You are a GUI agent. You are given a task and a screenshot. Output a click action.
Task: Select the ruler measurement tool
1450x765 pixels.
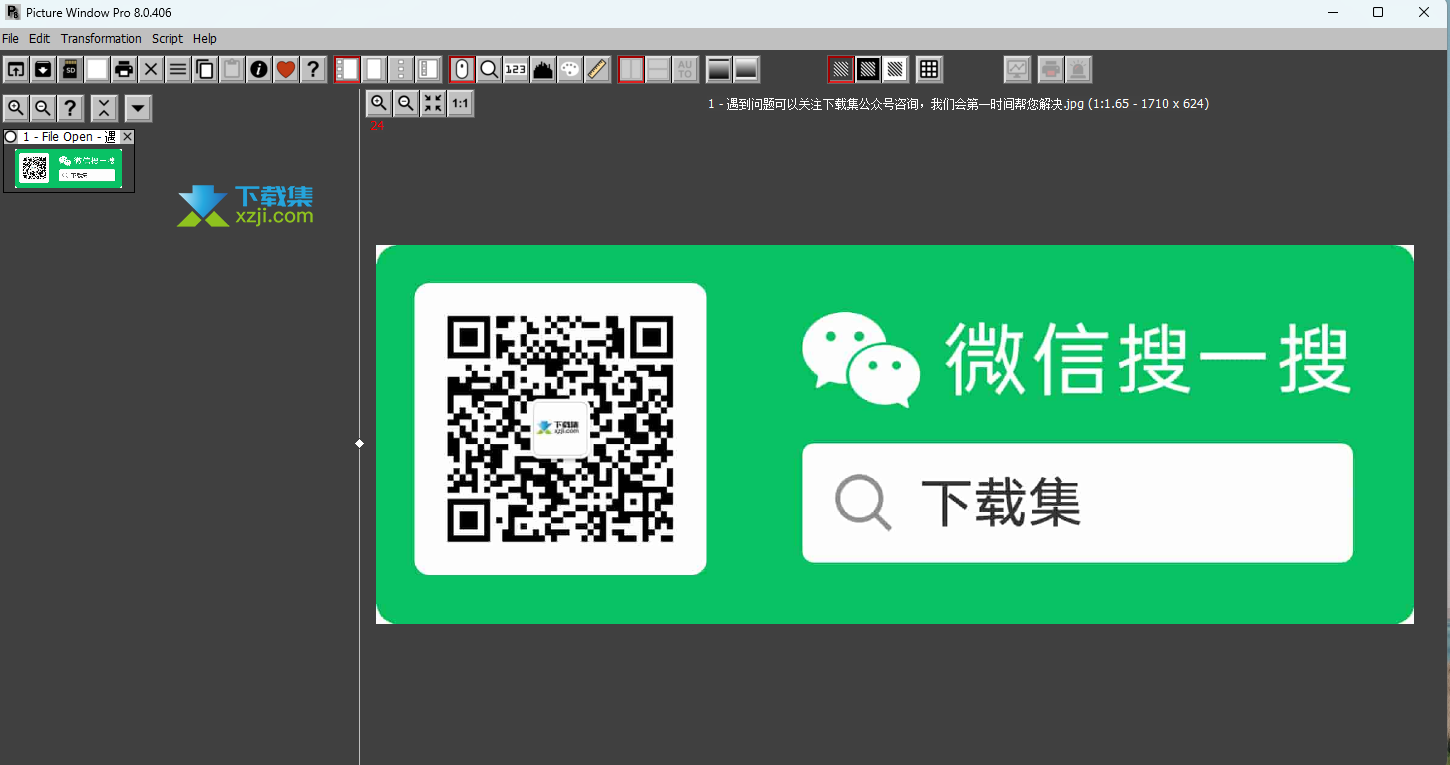597,69
